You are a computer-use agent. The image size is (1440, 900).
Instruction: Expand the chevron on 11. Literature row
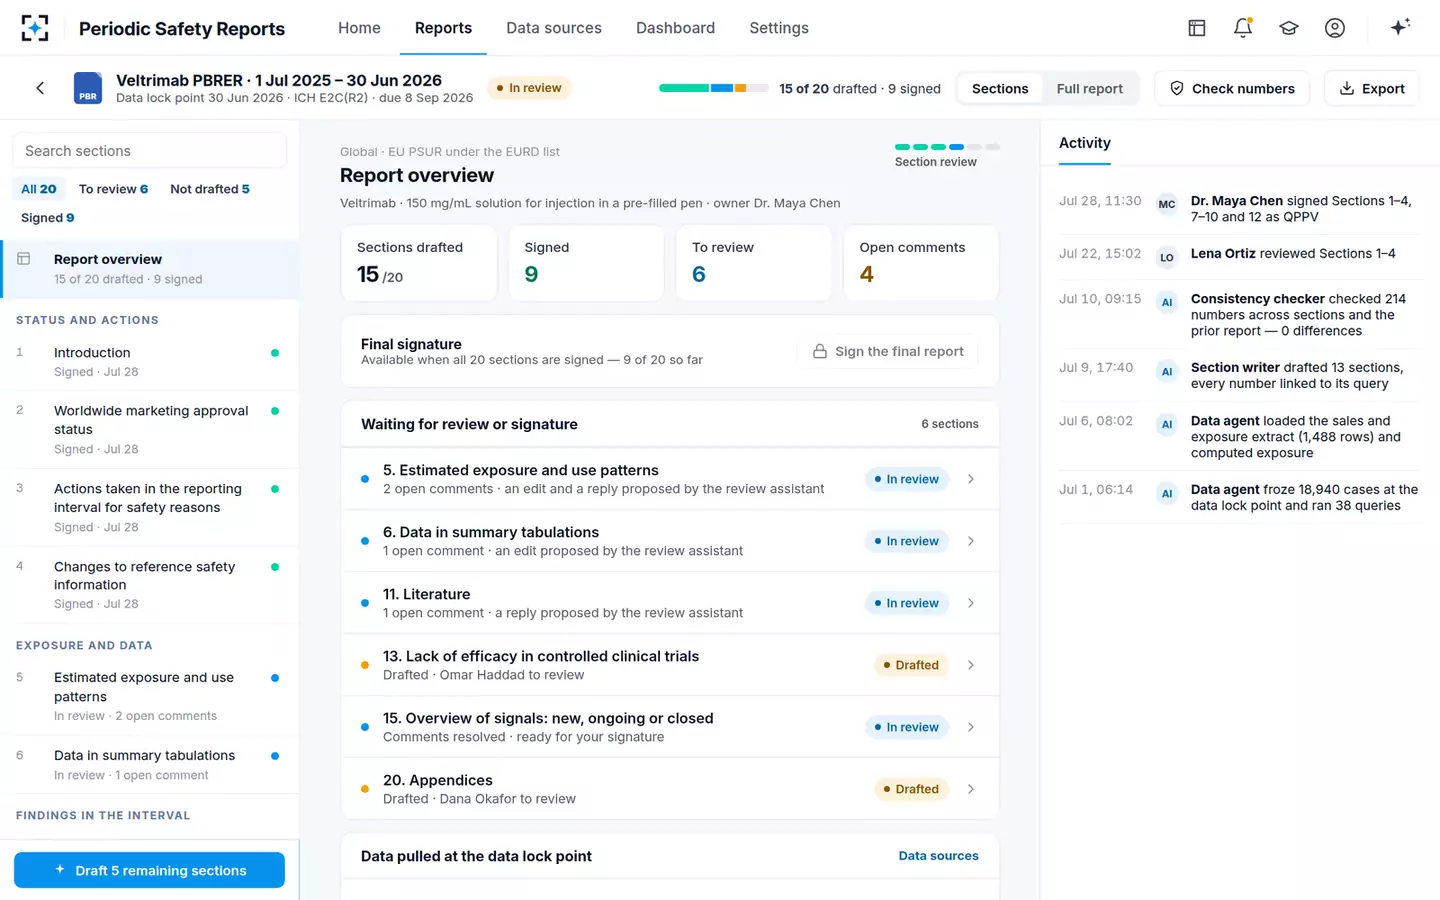971,603
